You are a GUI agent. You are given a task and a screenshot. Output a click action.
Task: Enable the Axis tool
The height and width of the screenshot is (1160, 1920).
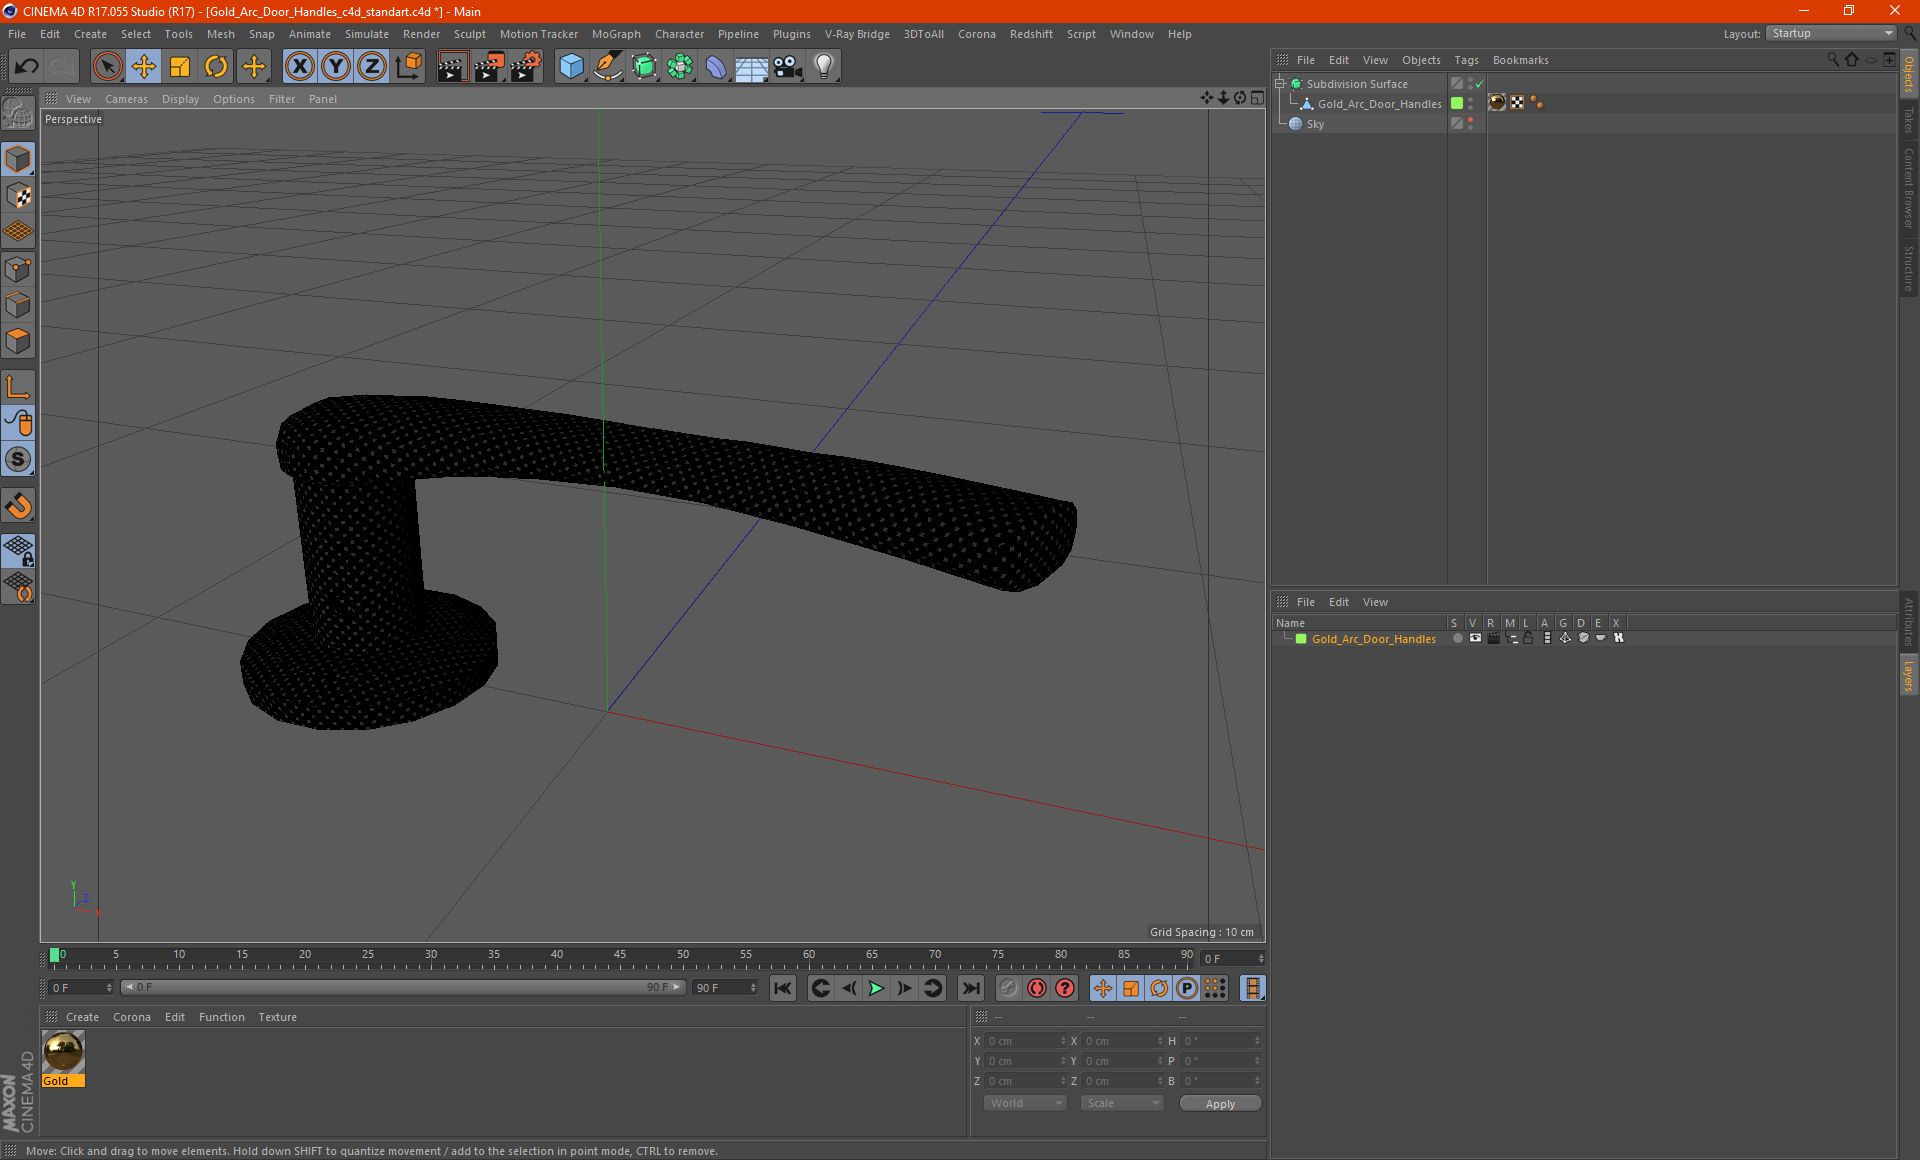click(x=18, y=387)
